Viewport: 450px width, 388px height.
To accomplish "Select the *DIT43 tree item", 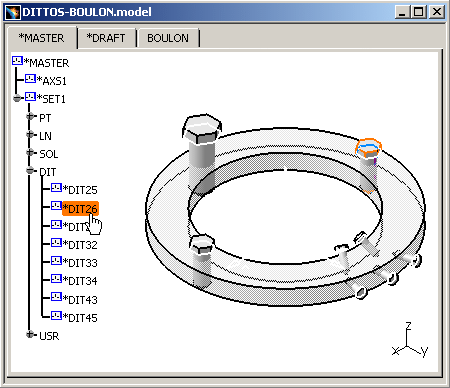I will click(80, 300).
